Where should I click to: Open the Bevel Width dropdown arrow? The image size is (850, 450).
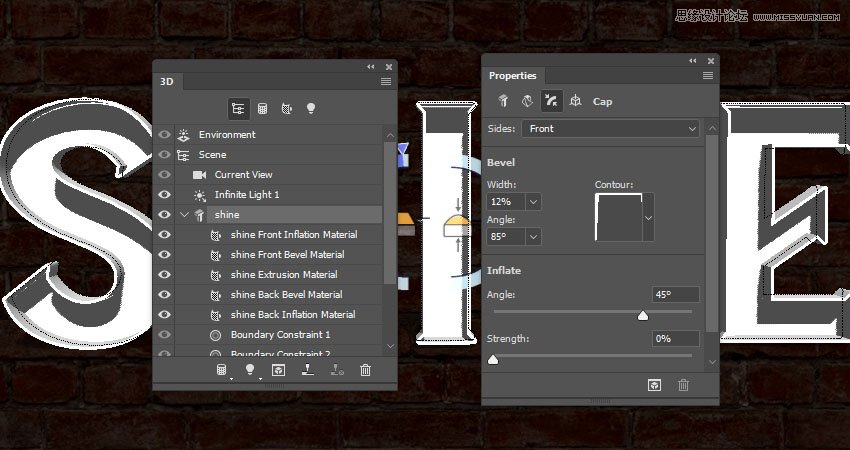533,202
